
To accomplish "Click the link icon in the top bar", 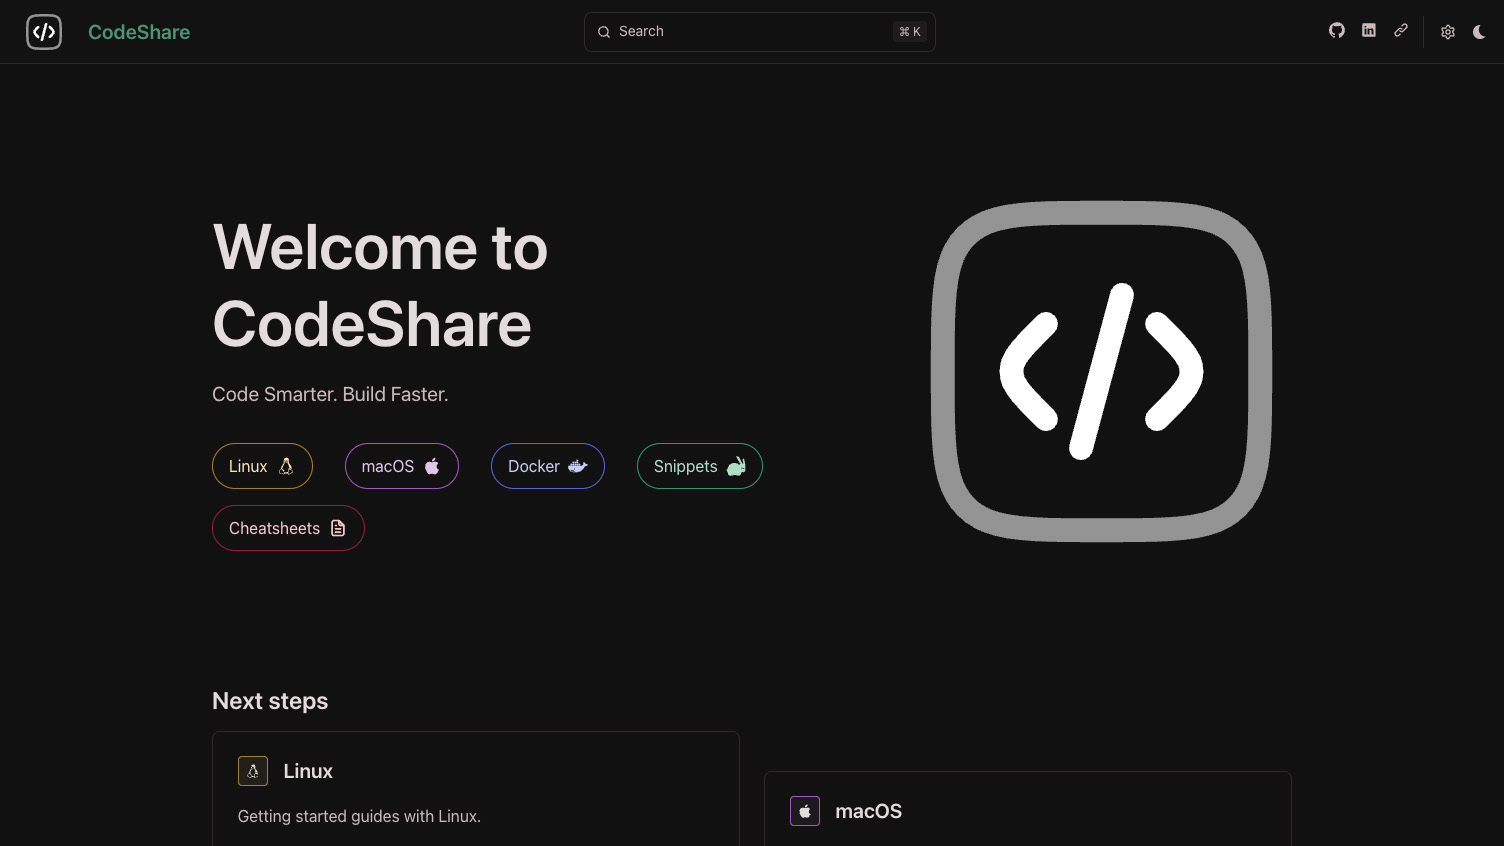I will pyautogui.click(x=1400, y=30).
